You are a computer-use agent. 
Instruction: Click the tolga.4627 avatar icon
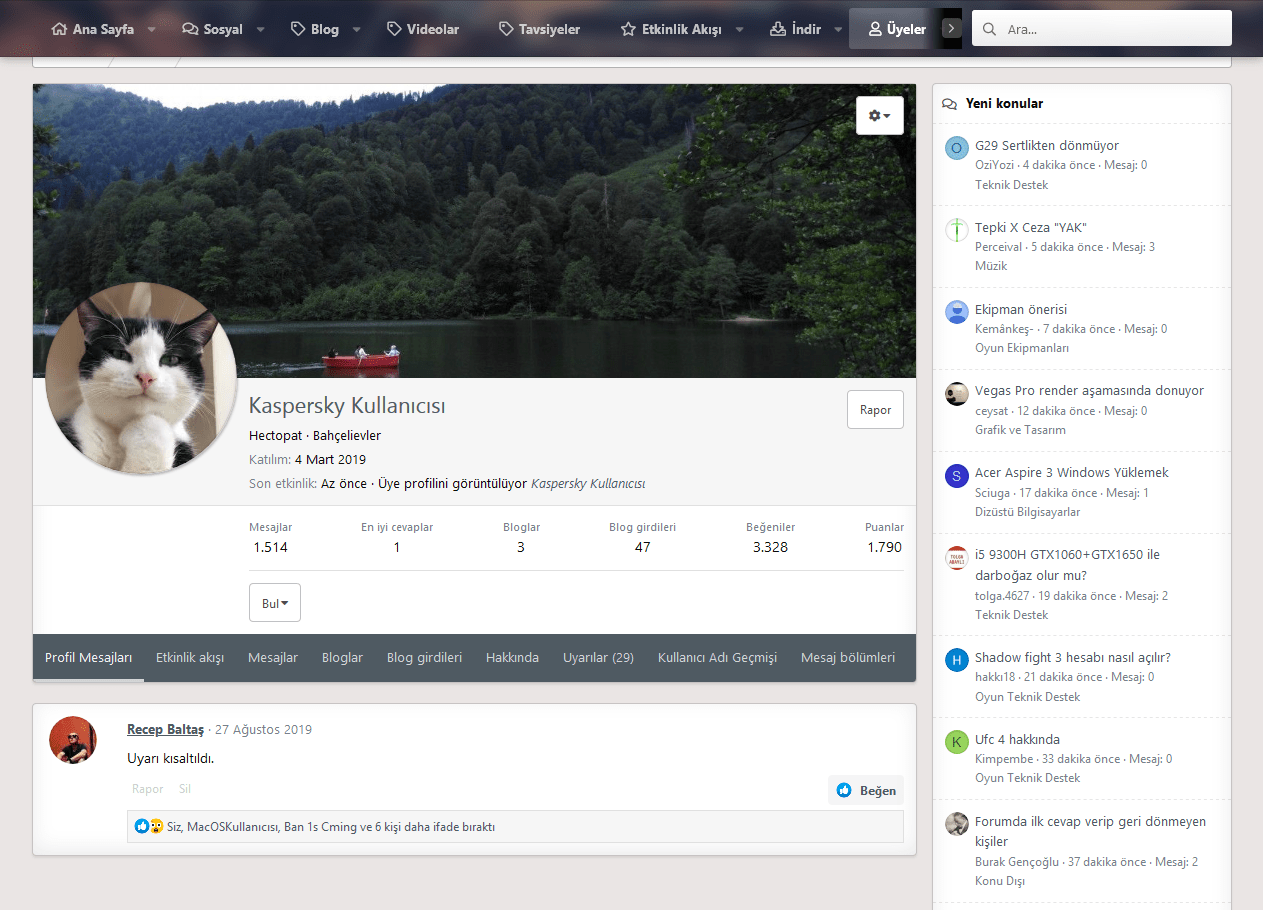[957, 558]
